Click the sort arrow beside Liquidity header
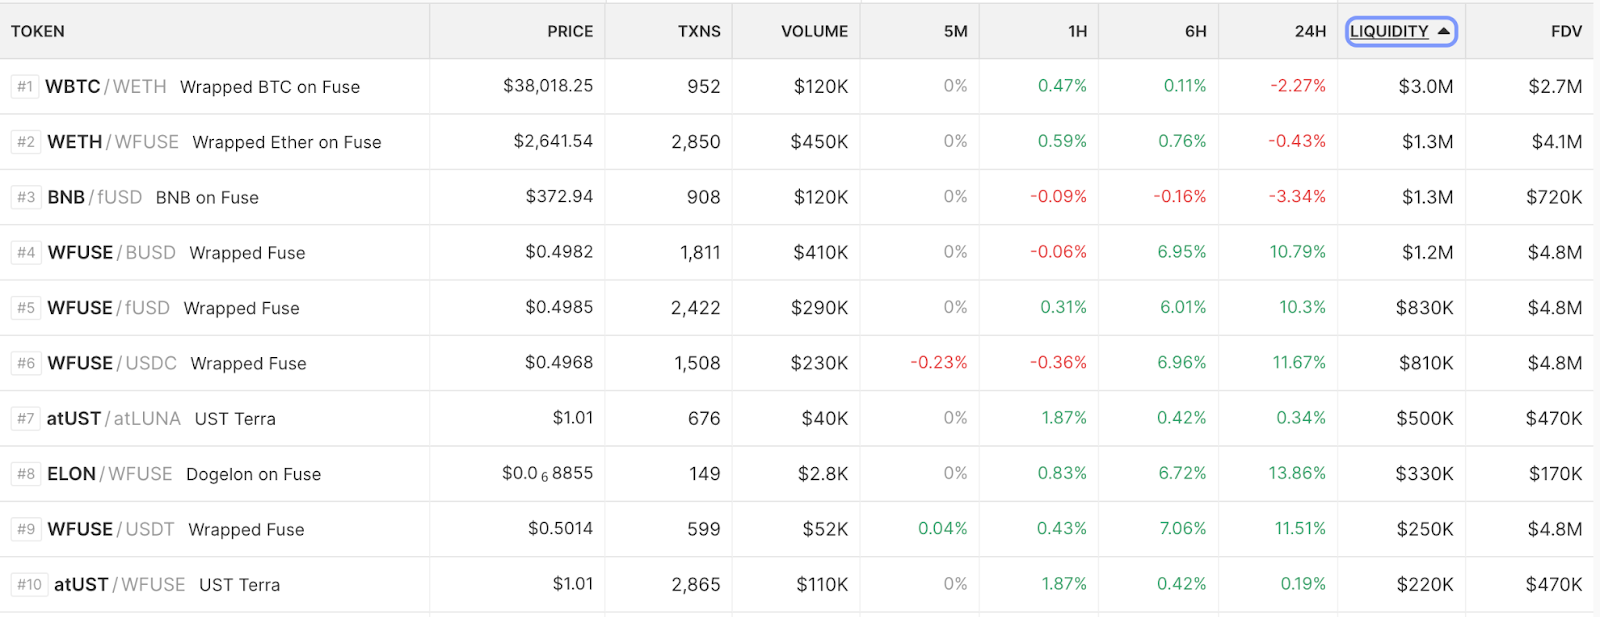Screen dimensions: 1600x617 click(x=1443, y=31)
